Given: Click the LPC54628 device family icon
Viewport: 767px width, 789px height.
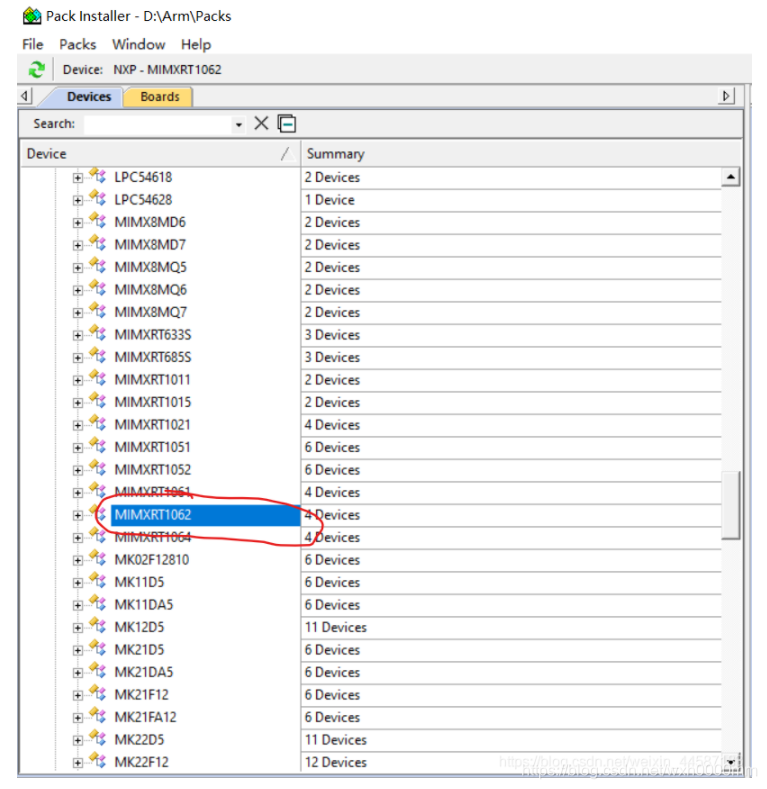Looking at the screenshot, I should pos(98,199).
